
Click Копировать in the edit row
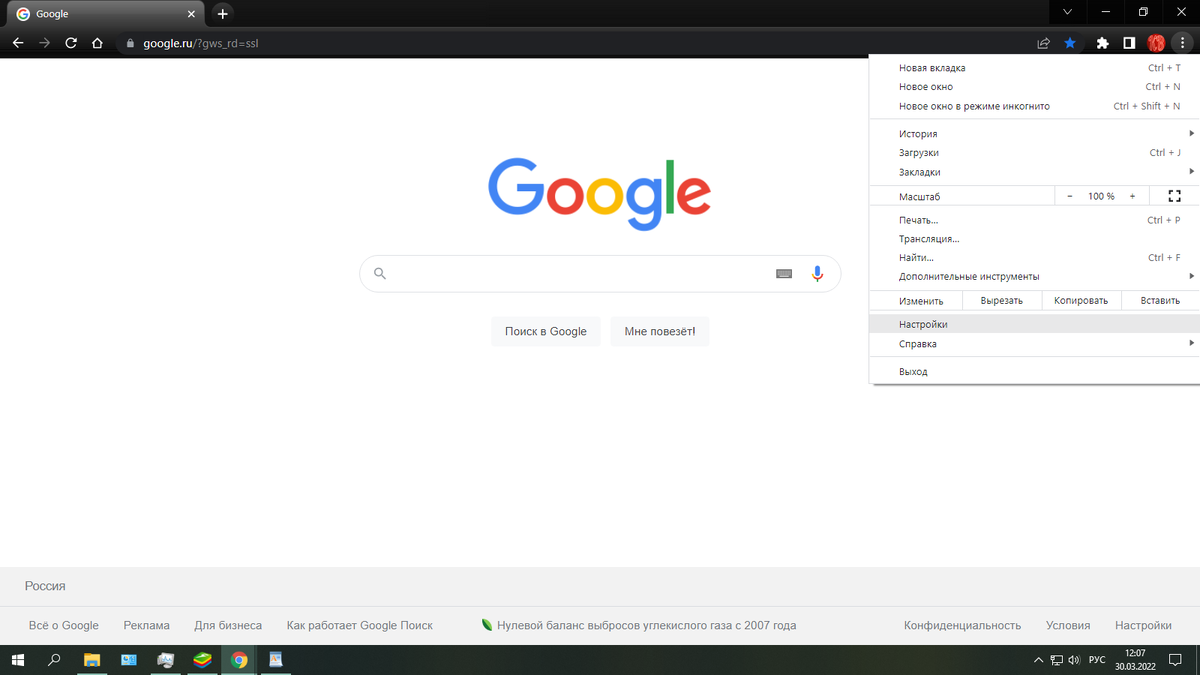click(1081, 300)
